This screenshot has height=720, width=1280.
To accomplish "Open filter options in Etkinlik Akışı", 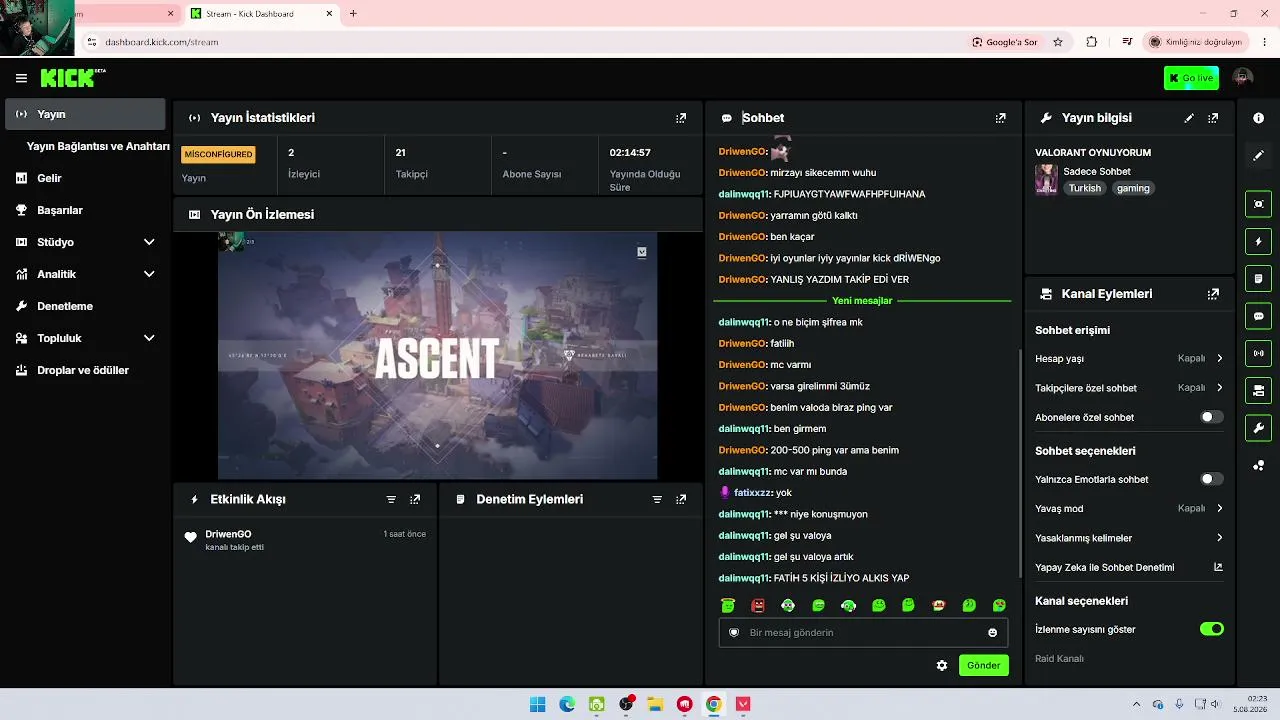I will pyautogui.click(x=391, y=499).
